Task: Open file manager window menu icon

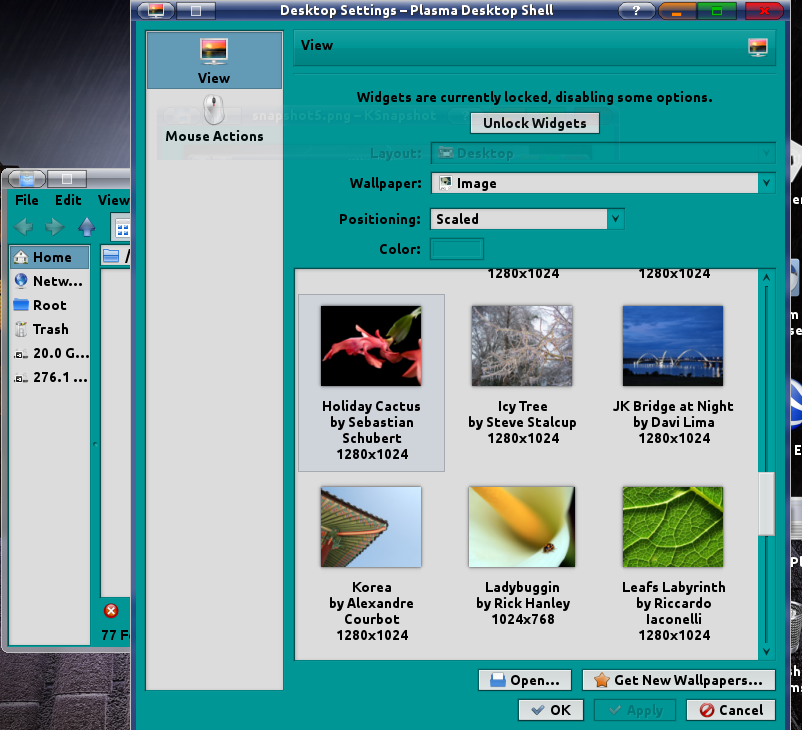Action: (x=27, y=179)
